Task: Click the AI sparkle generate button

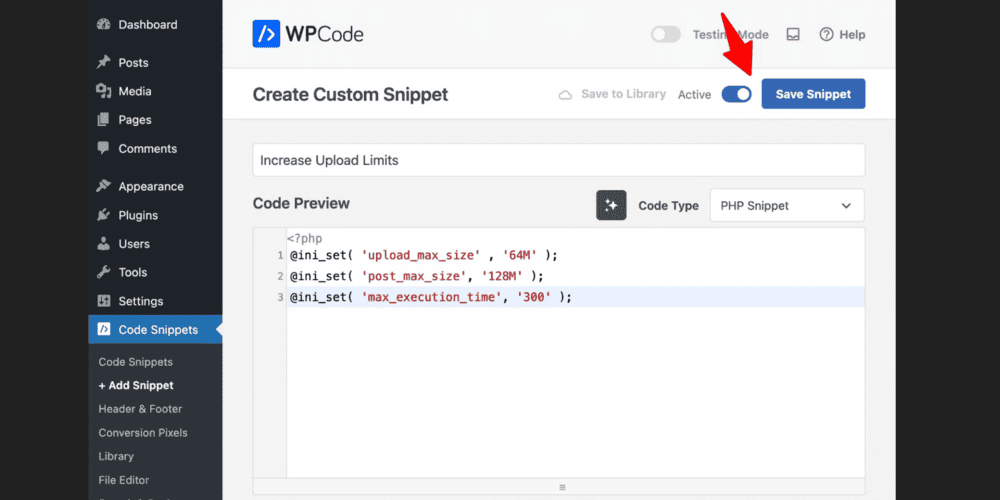Action: pyautogui.click(x=611, y=205)
